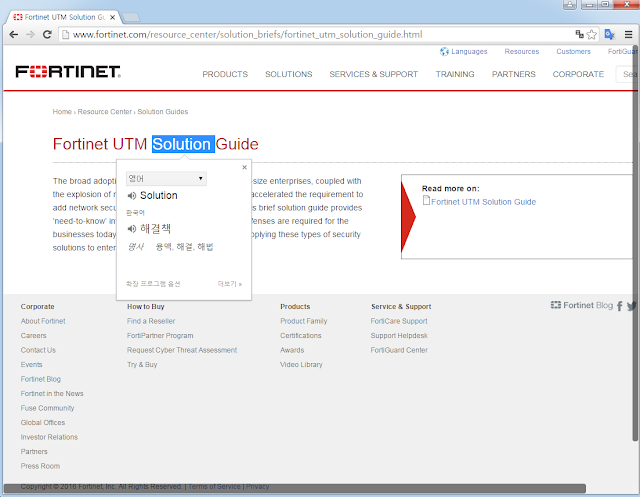Screen dimensions: 640x497
Task: Click the address bar URL
Action: tap(247, 35)
